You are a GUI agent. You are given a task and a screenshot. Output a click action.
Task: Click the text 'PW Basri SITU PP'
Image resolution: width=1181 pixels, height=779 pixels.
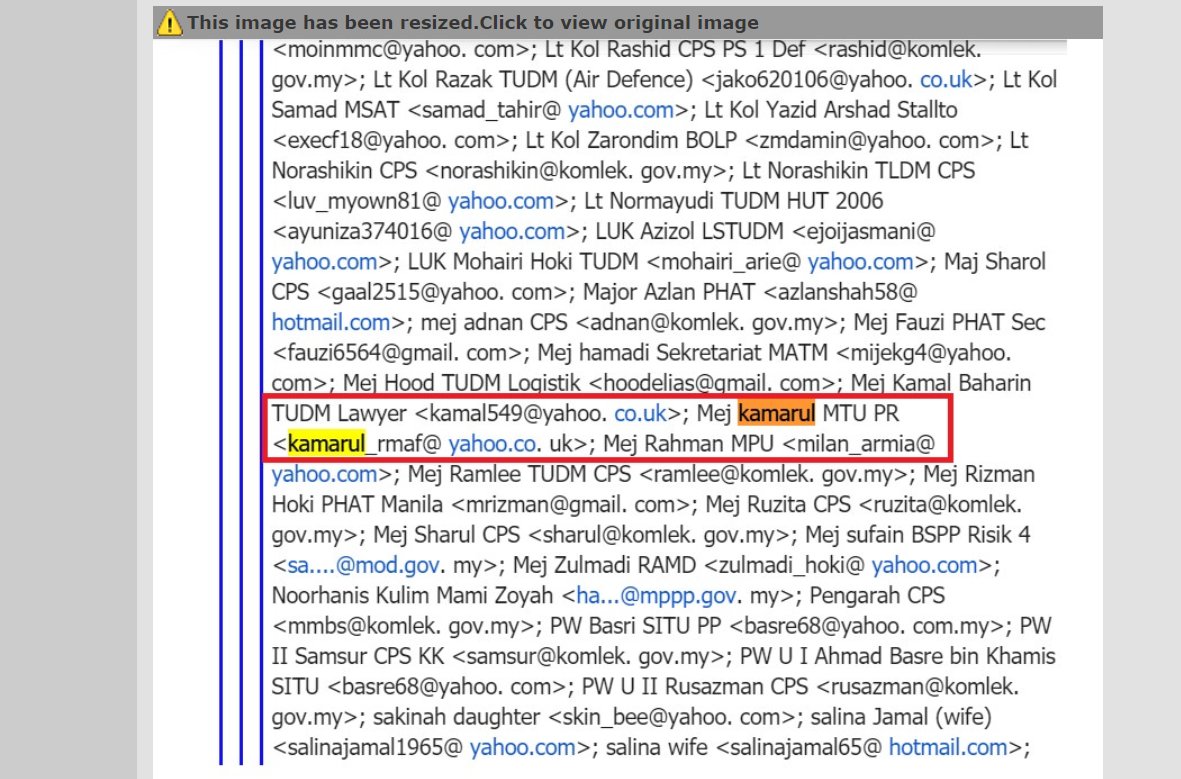coord(636,626)
